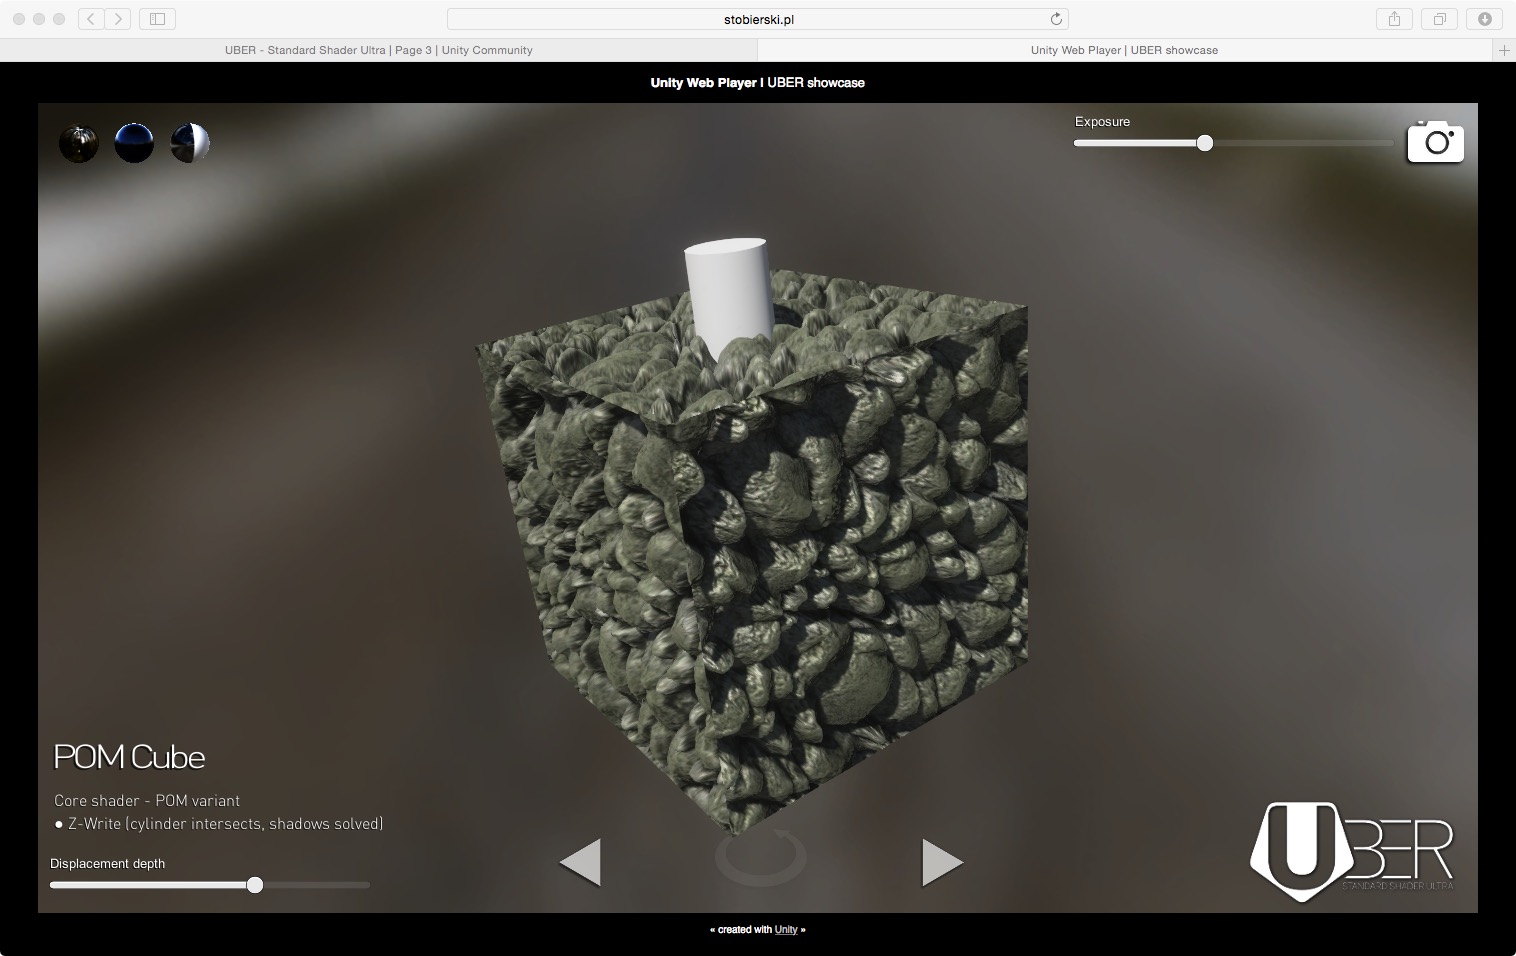
Task: Toggle the Safari sidebar
Action: [157, 19]
